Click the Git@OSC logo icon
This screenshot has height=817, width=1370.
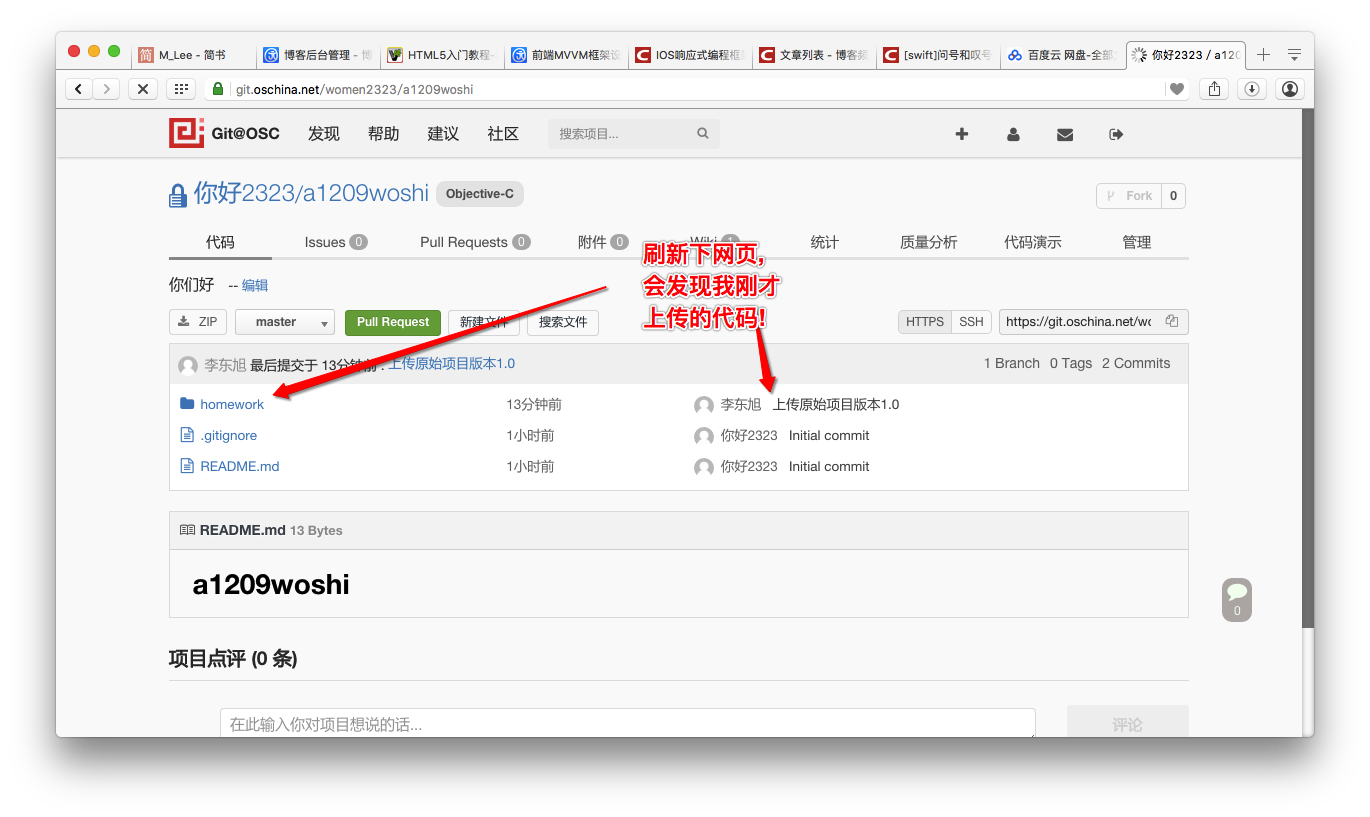tap(186, 133)
